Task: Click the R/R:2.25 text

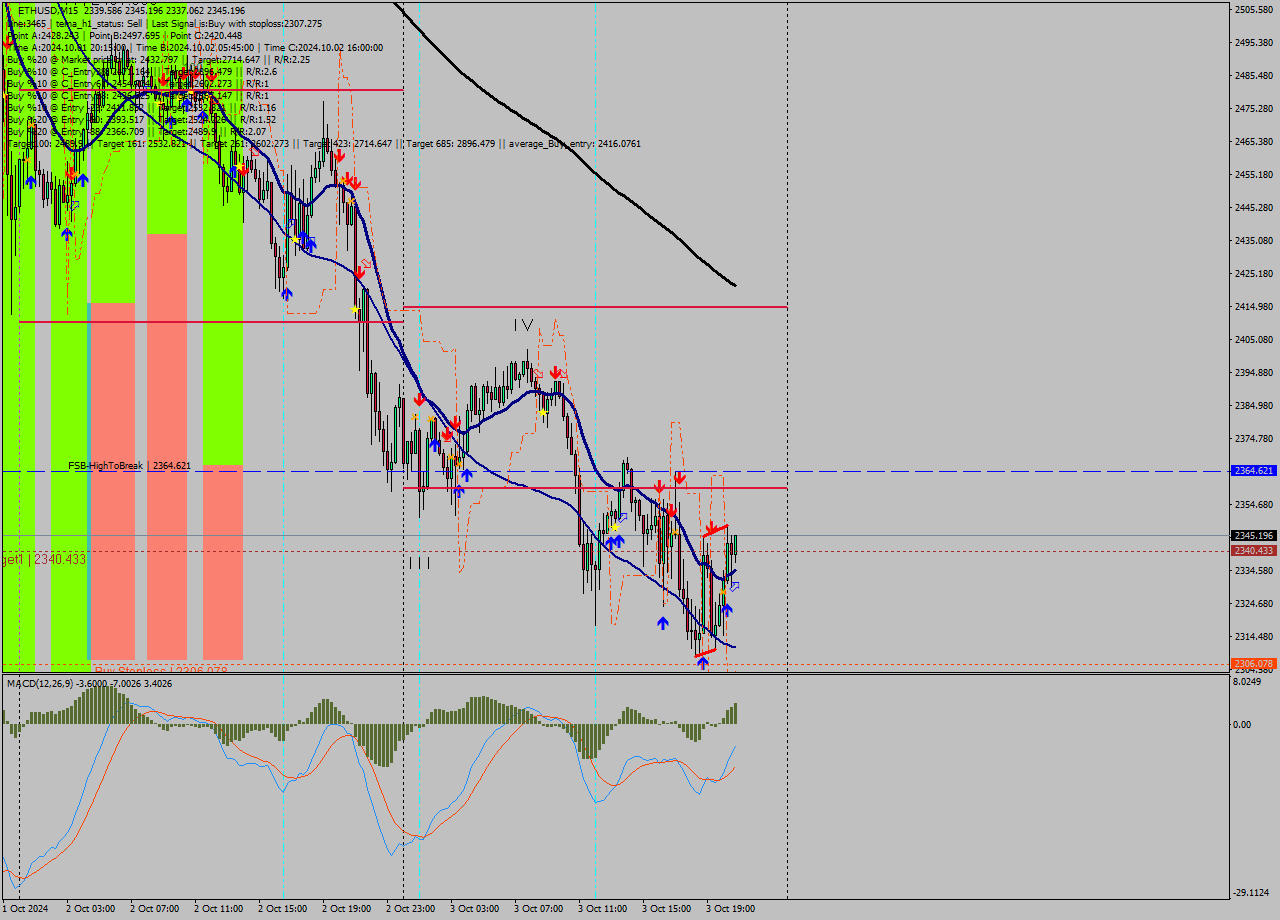Action: (x=290, y=59)
